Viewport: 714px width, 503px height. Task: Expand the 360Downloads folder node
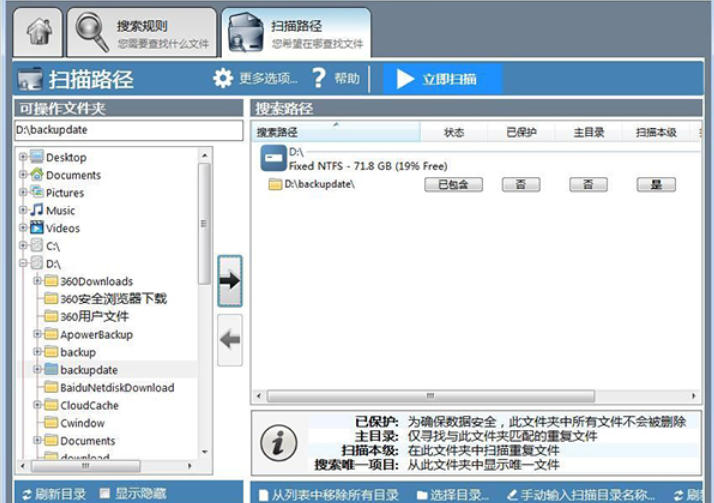click(x=37, y=281)
